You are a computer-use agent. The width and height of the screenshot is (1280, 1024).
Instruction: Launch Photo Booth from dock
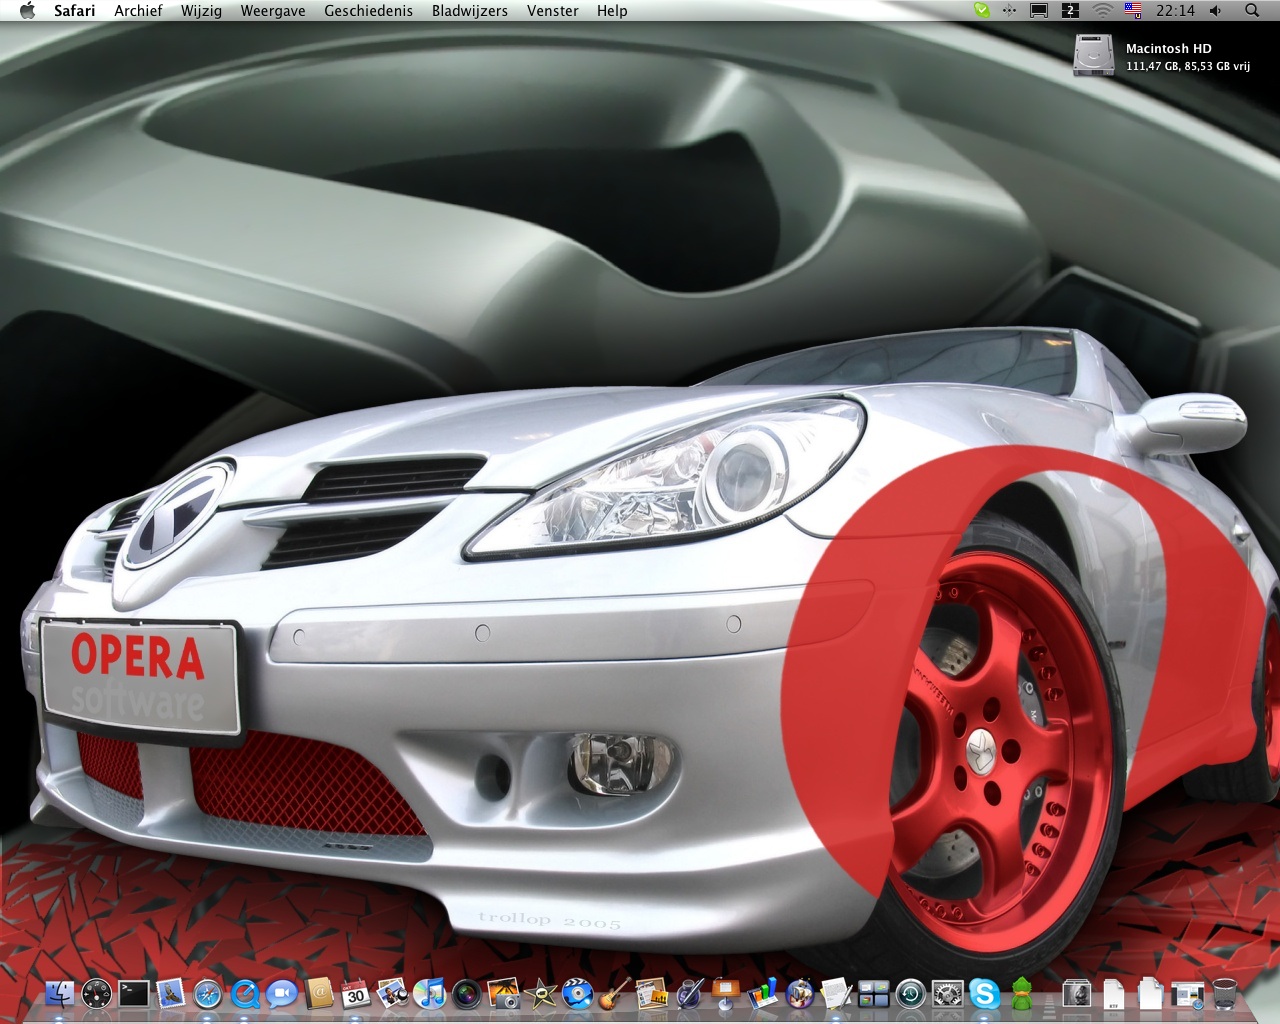click(467, 993)
